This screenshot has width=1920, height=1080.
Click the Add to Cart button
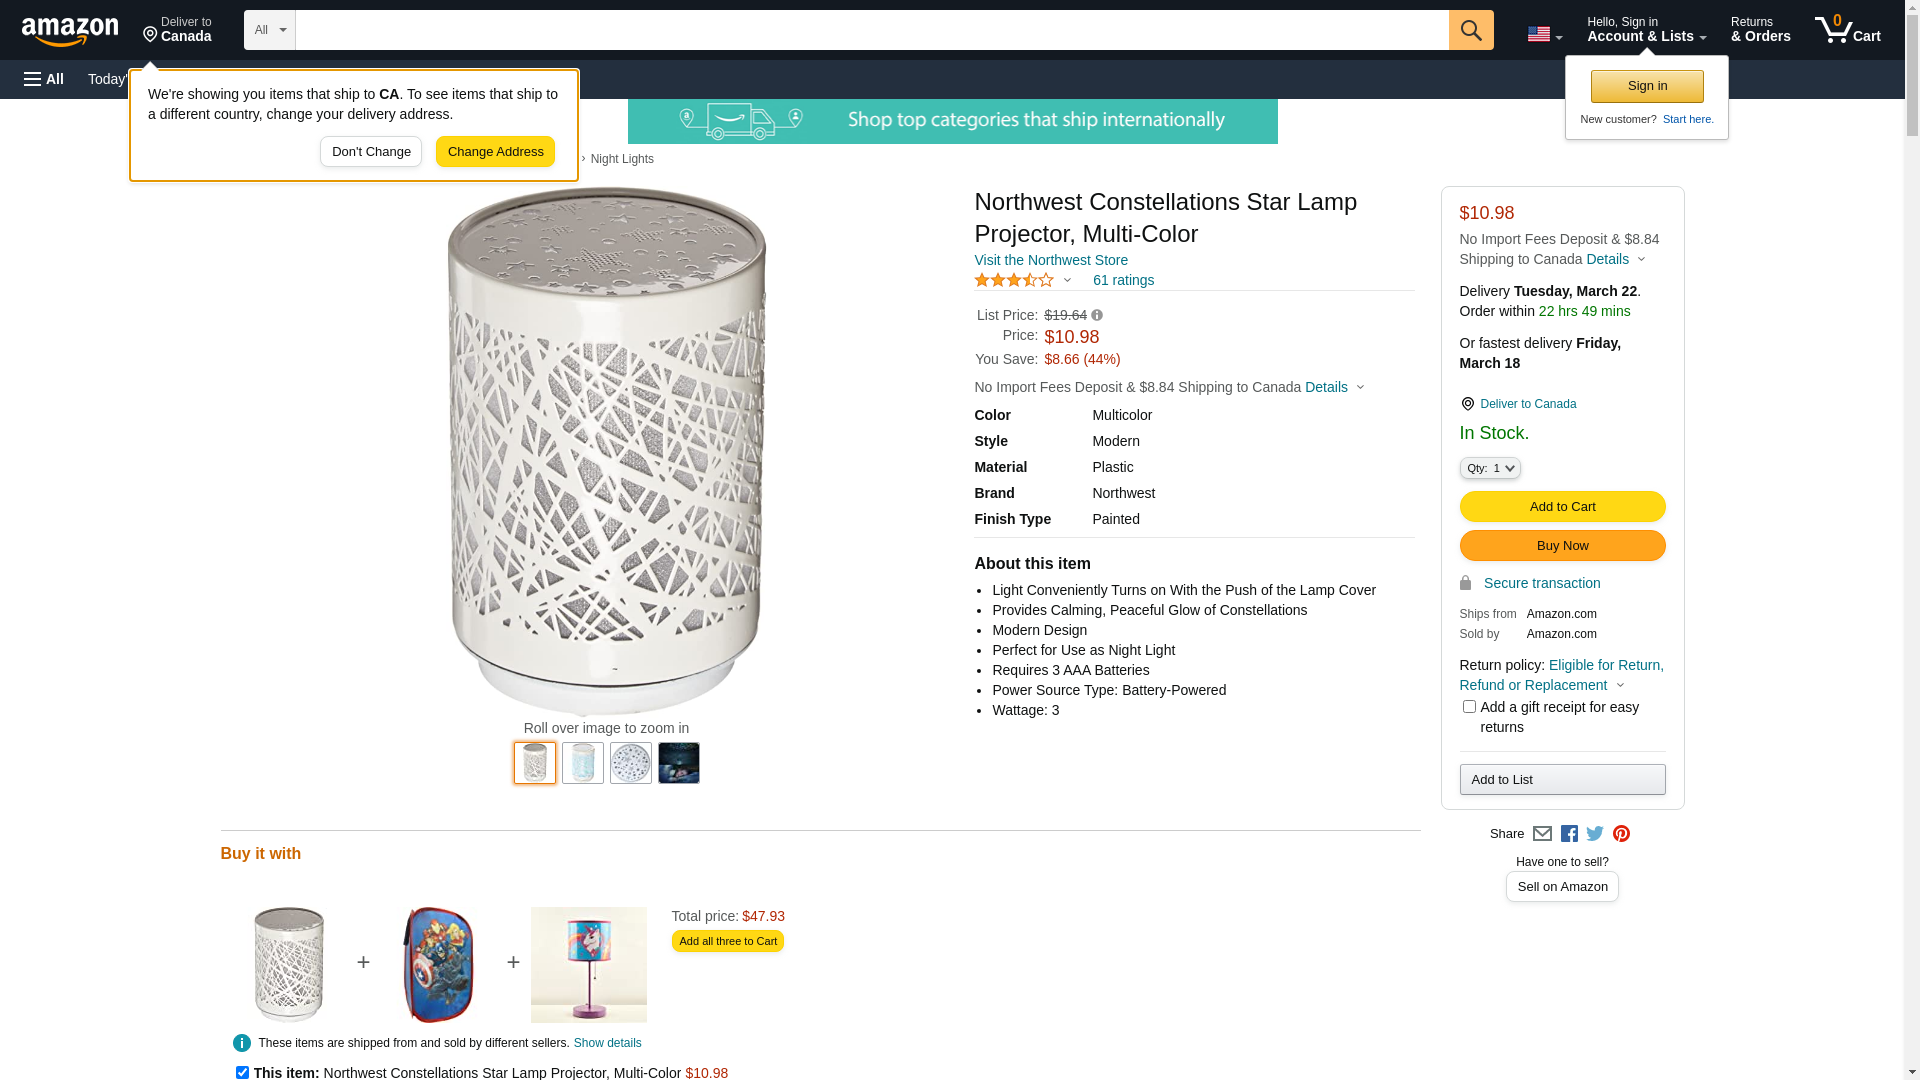1562,506
